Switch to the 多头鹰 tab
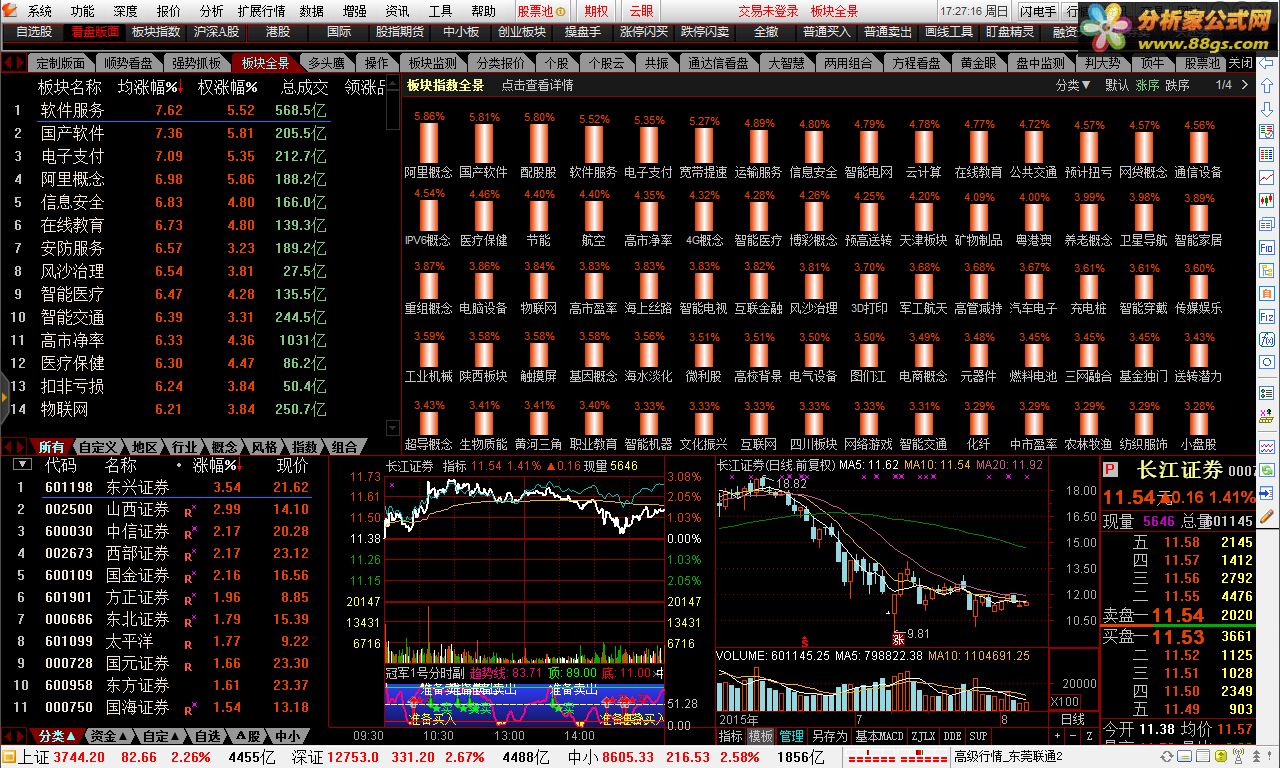This screenshot has height=768, width=1280. 326,63
